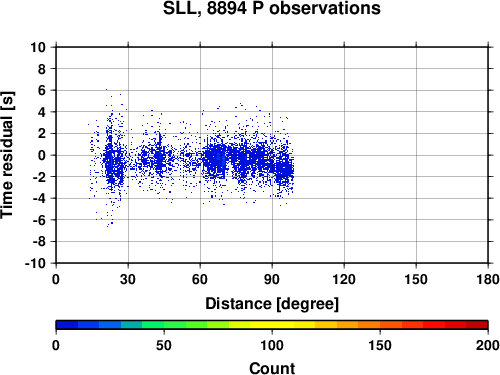Click the y-axis tick label 10
Viewport: 500px width, 375px height.
point(38,47)
